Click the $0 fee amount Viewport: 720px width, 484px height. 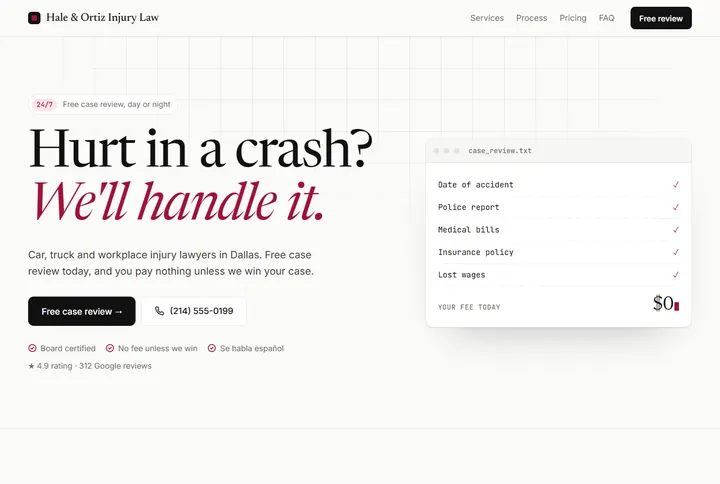click(x=663, y=303)
